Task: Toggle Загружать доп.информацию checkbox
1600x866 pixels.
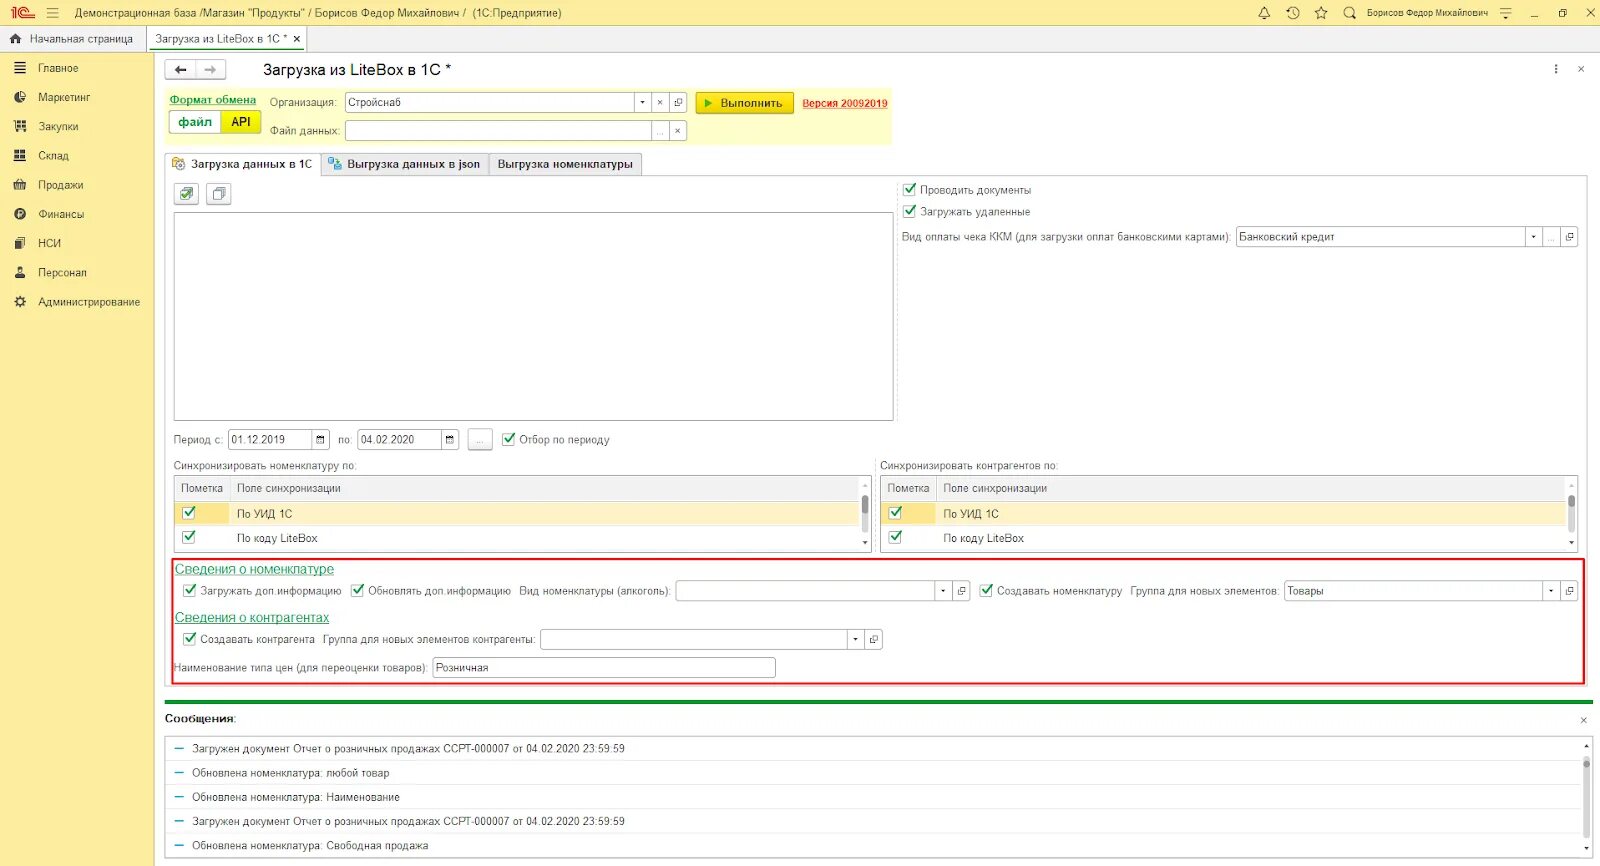Action: [x=189, y=590]
